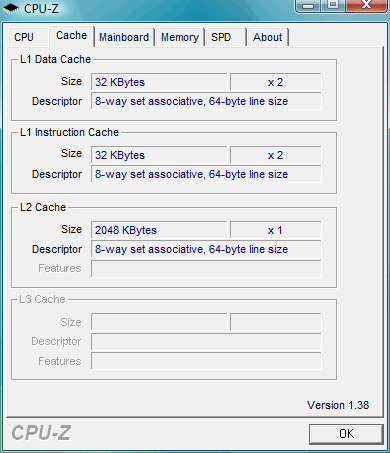Viewport: 390px width, 453px height.
Task: Click the L1 Instruction Cache group label
Action: click(69, 132)
